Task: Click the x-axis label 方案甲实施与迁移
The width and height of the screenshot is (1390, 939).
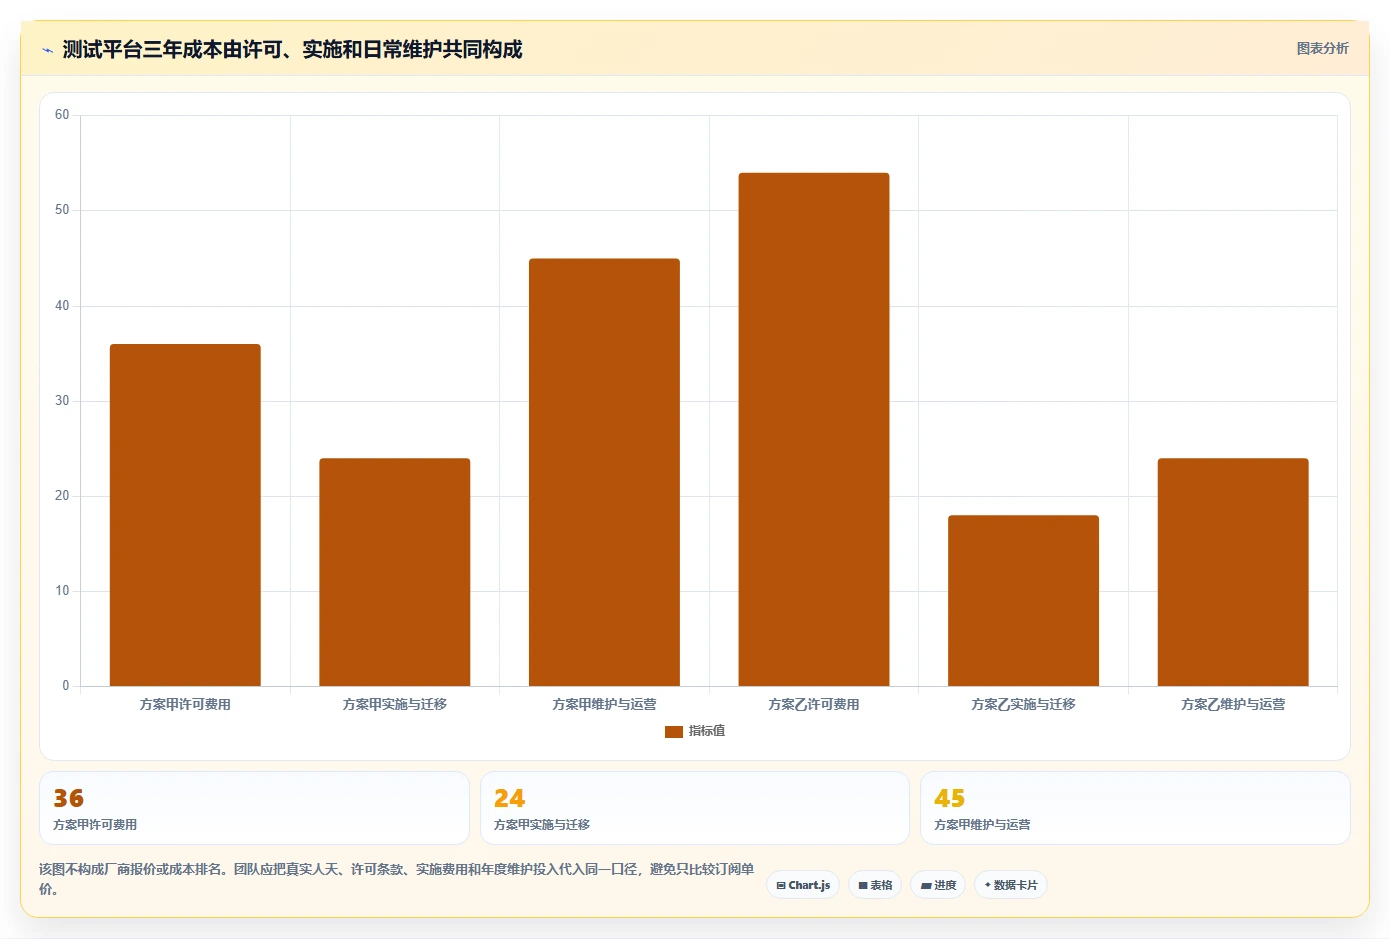Action: pyautogui.click(x=395, y=704)
